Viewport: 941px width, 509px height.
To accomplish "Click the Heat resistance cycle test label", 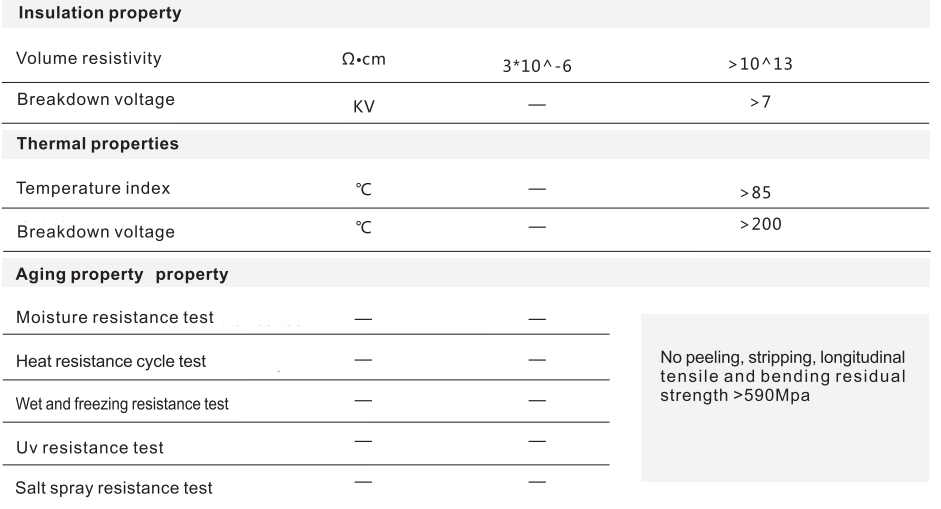I will pos(110,361).
